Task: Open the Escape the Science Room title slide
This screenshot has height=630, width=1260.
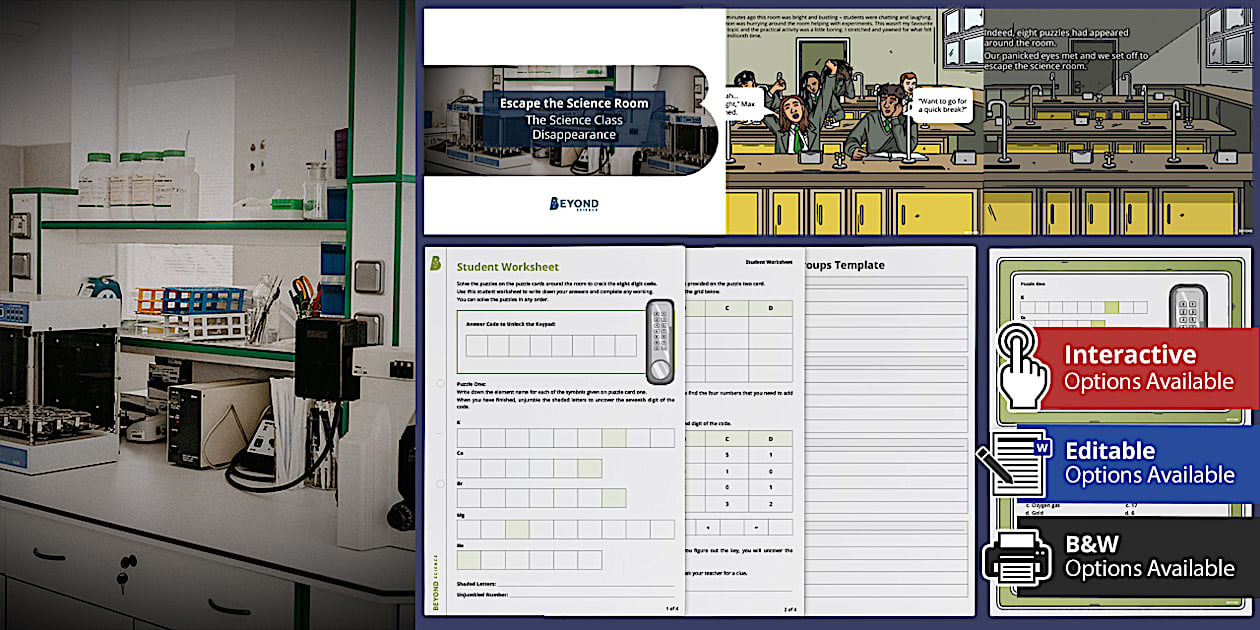Action: point(574,122)
